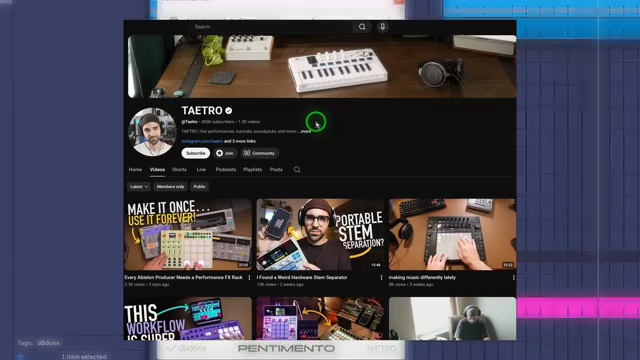The width and height of the screenshot is (640, 360).
Task: Activate voice search microphone icon
Action: (382, 27)
